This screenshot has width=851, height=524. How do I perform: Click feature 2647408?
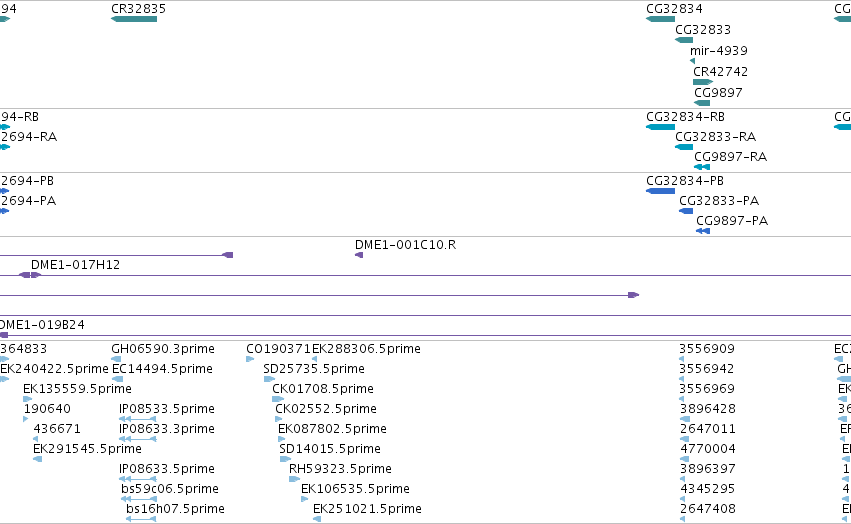[682, 520]
